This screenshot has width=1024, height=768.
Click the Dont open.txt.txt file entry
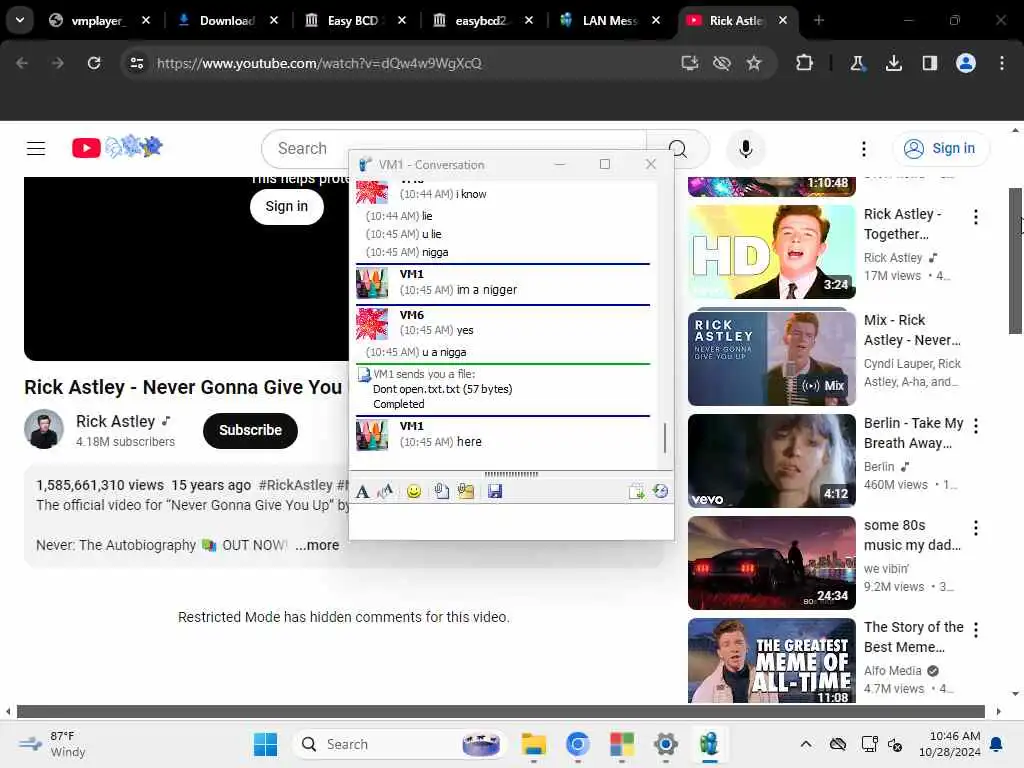[442, 389]
